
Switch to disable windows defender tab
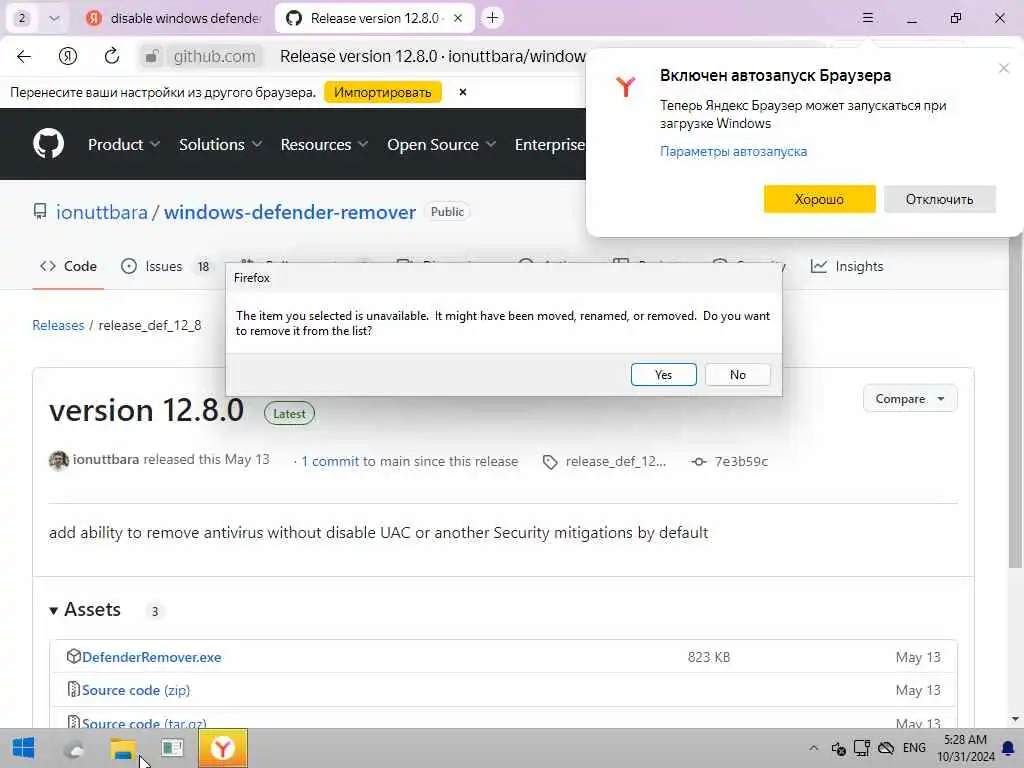(x=175, y=18)
